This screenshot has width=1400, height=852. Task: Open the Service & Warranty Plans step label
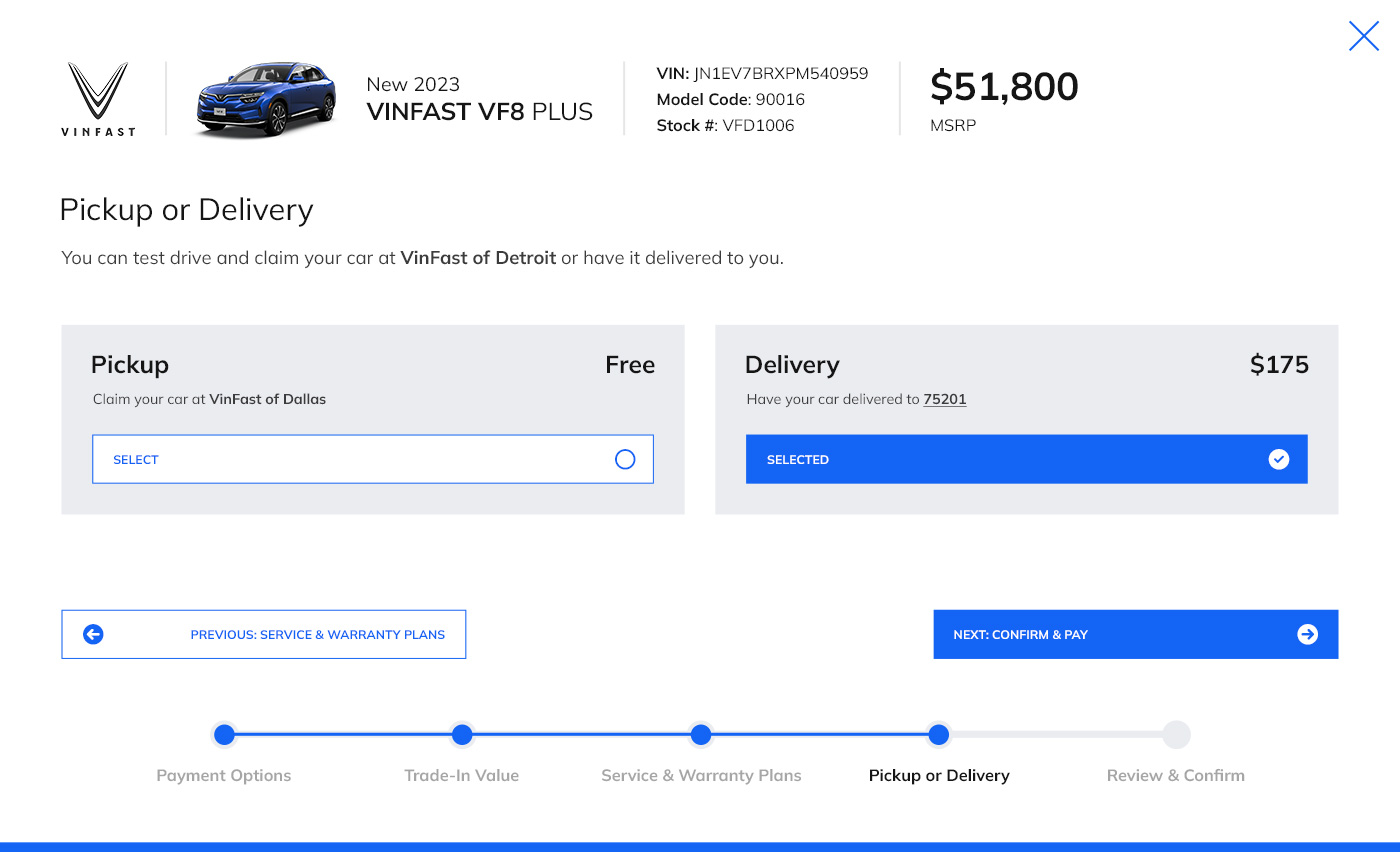pos(701,775)
